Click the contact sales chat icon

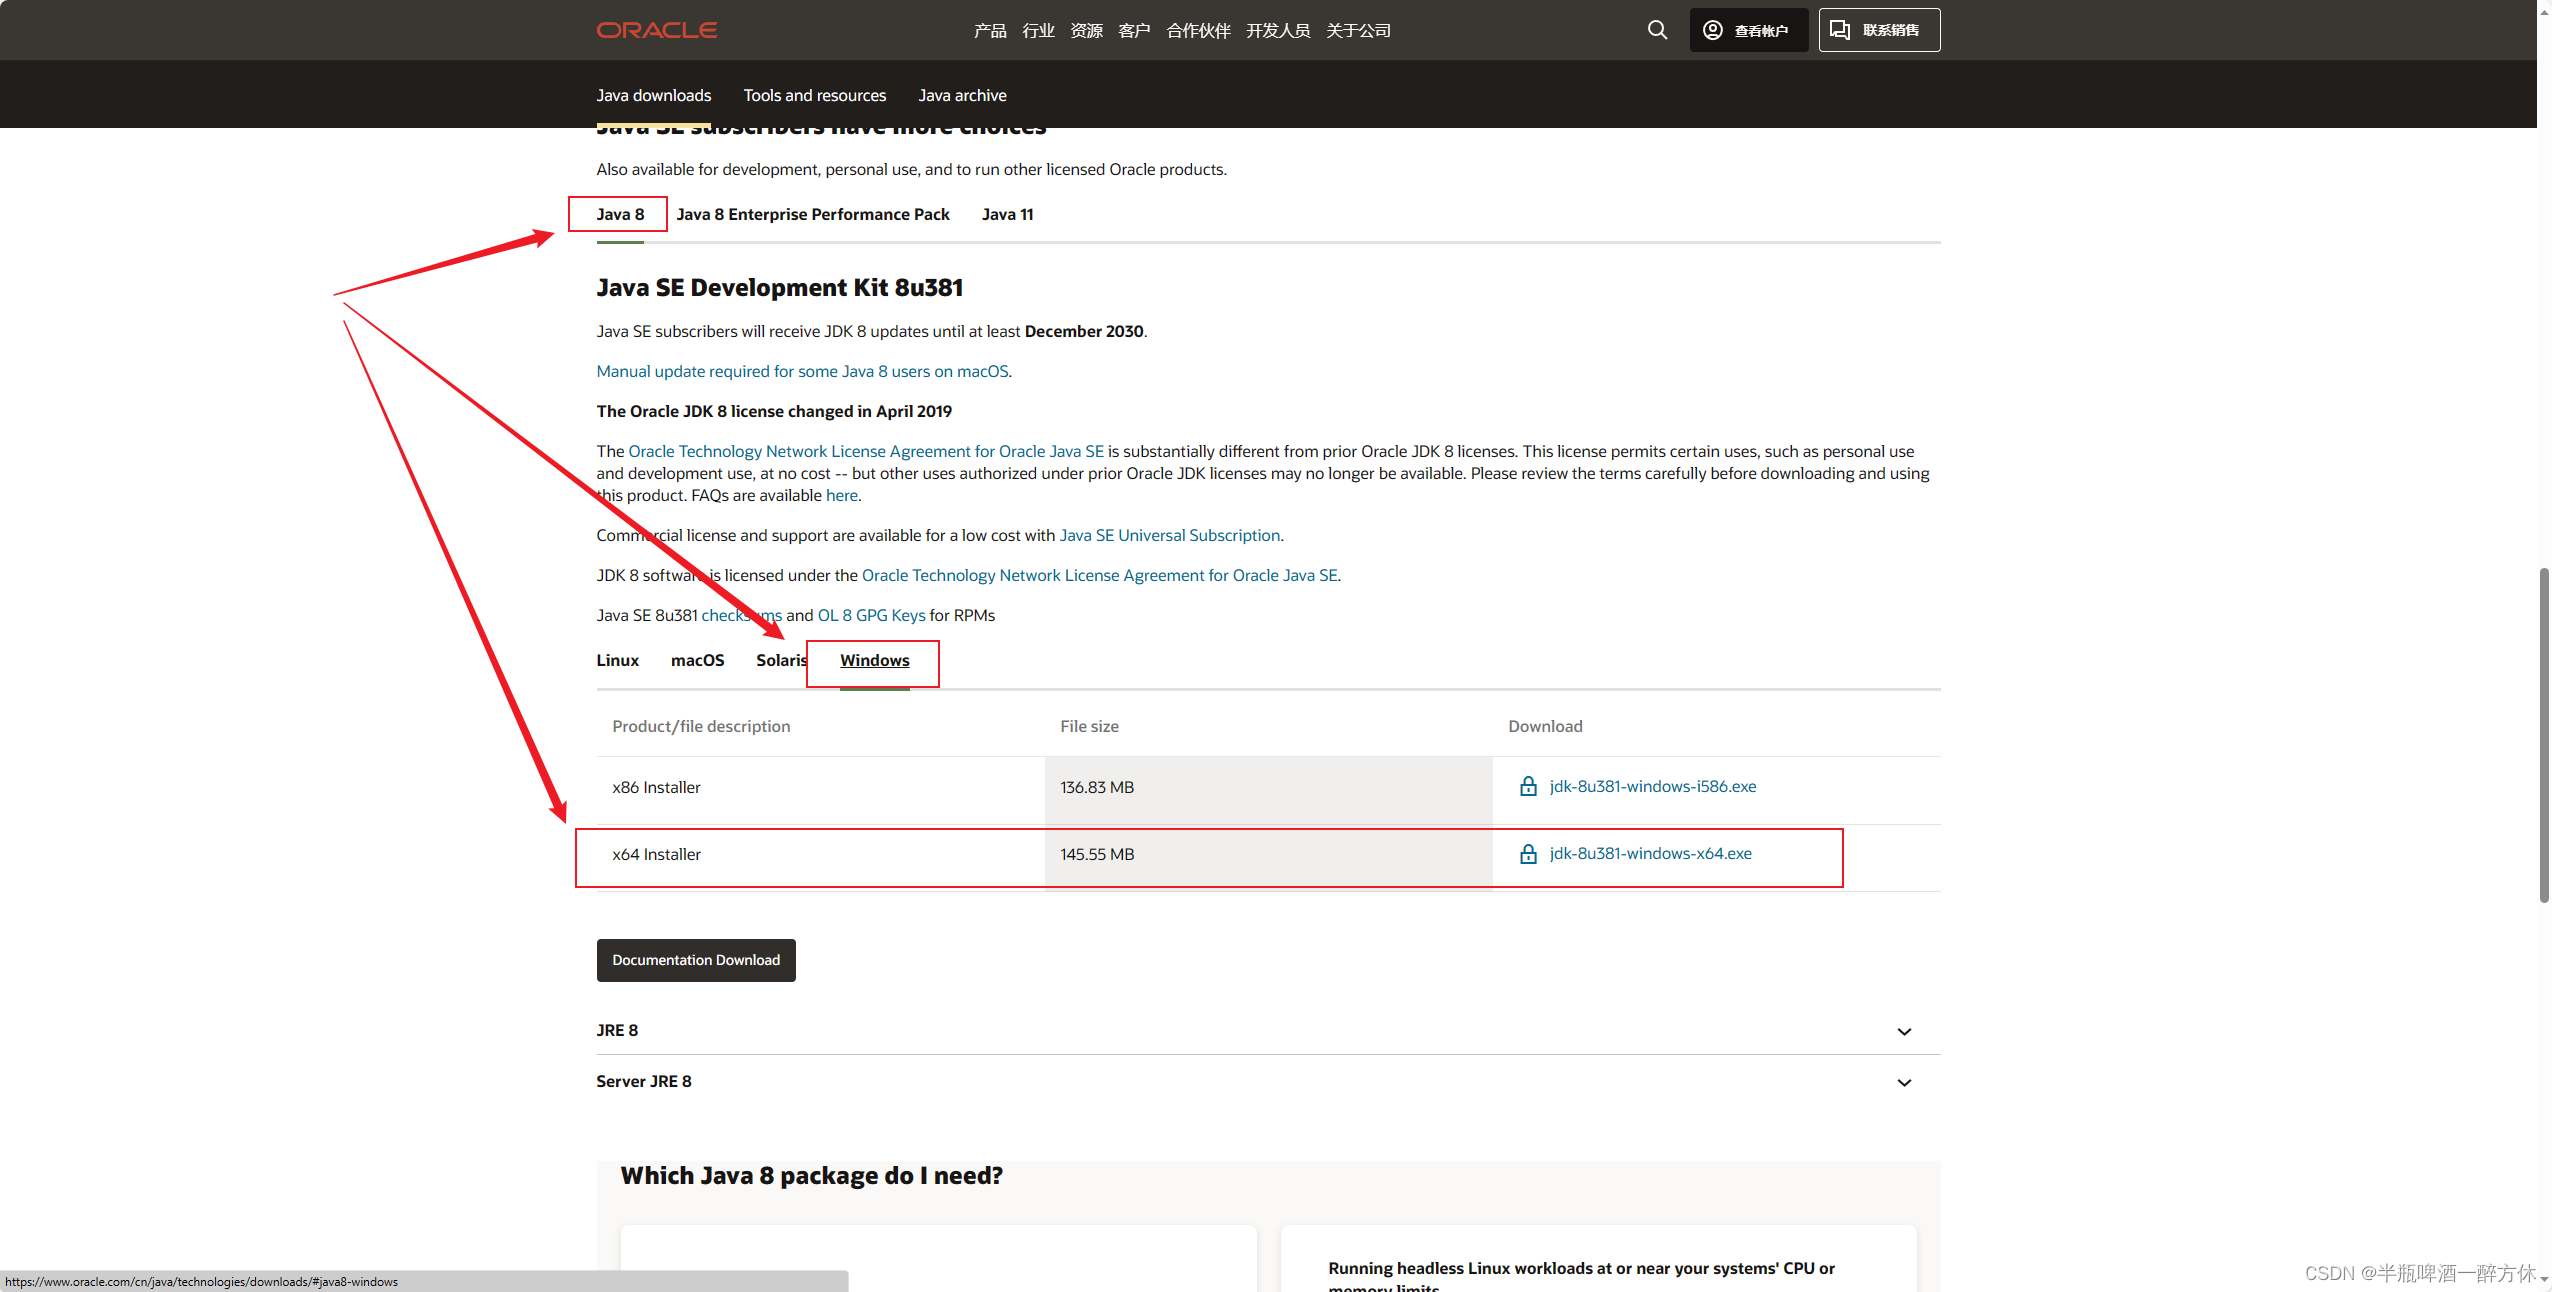1840,30
